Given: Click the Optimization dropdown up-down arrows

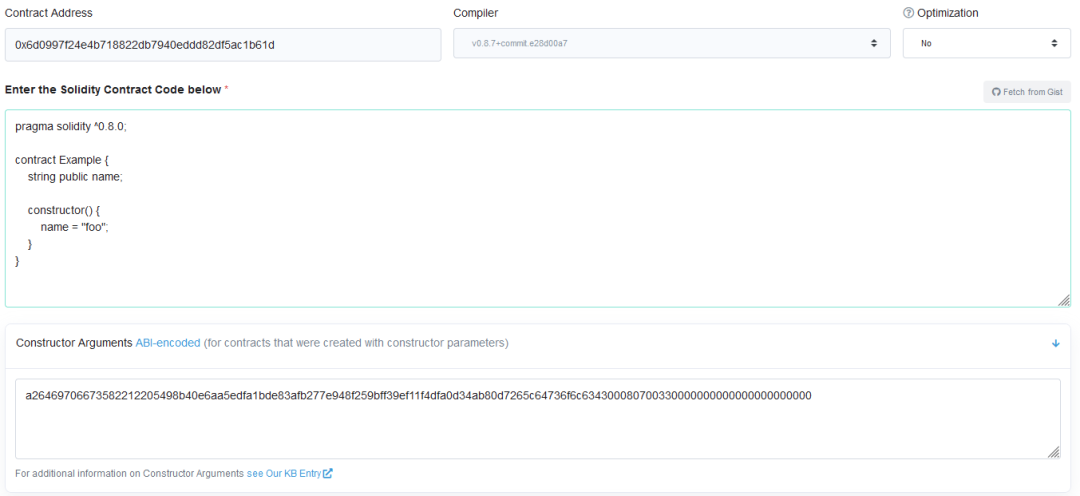Looking at the screenshot, I should click(1054, 43).
